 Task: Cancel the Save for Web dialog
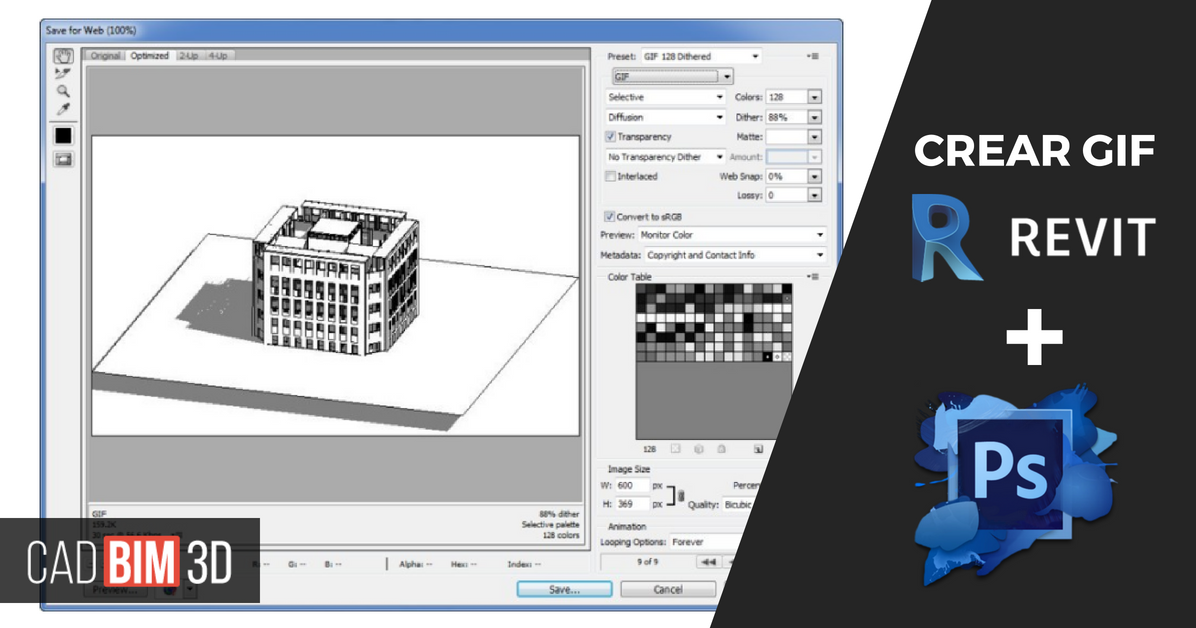[667, 589]
